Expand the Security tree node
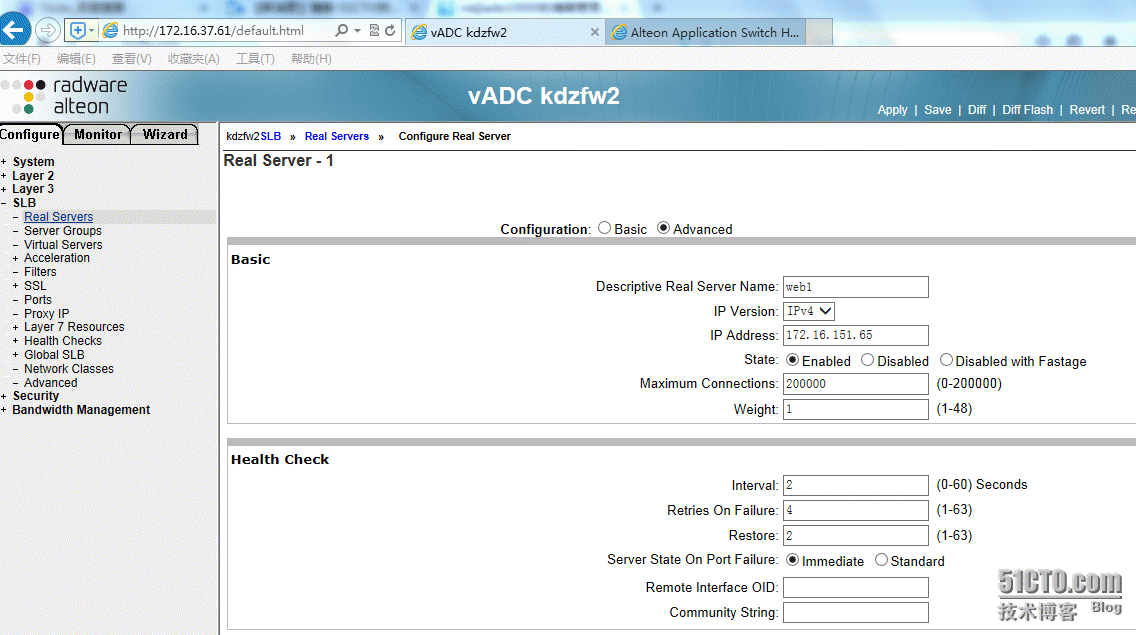1136x635 pixels. 4,396
